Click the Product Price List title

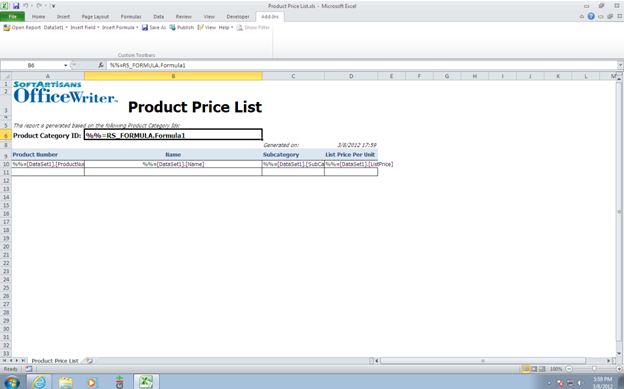pos(195,107)
